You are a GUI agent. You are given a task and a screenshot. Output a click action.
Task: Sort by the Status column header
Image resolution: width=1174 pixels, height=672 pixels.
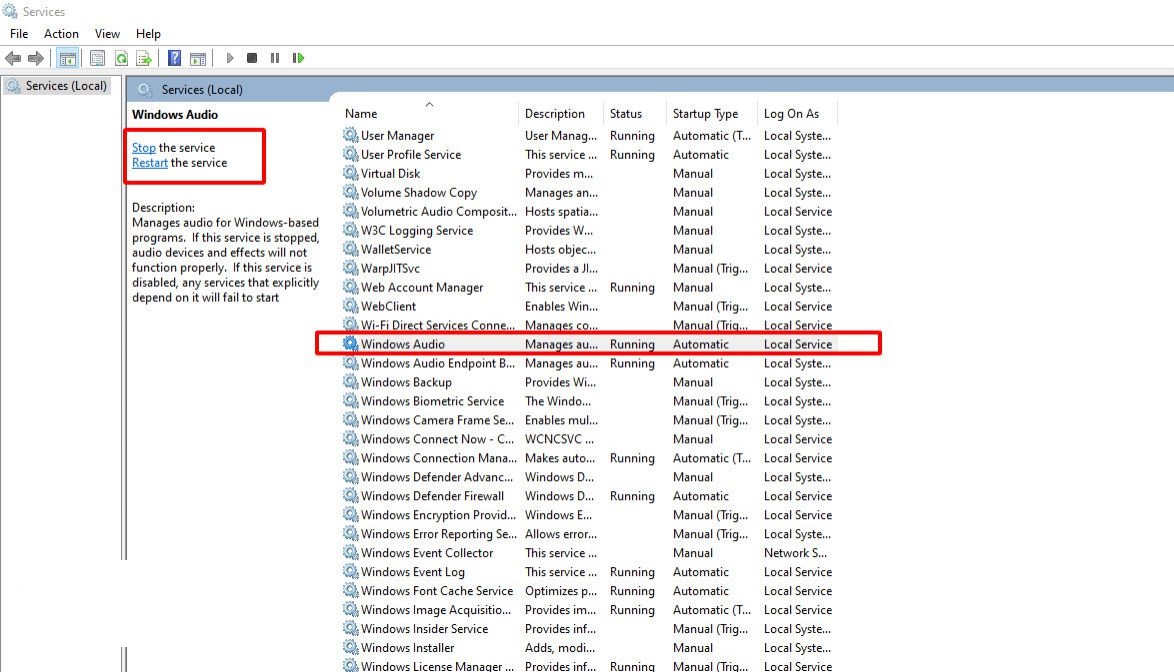point(635,114)
